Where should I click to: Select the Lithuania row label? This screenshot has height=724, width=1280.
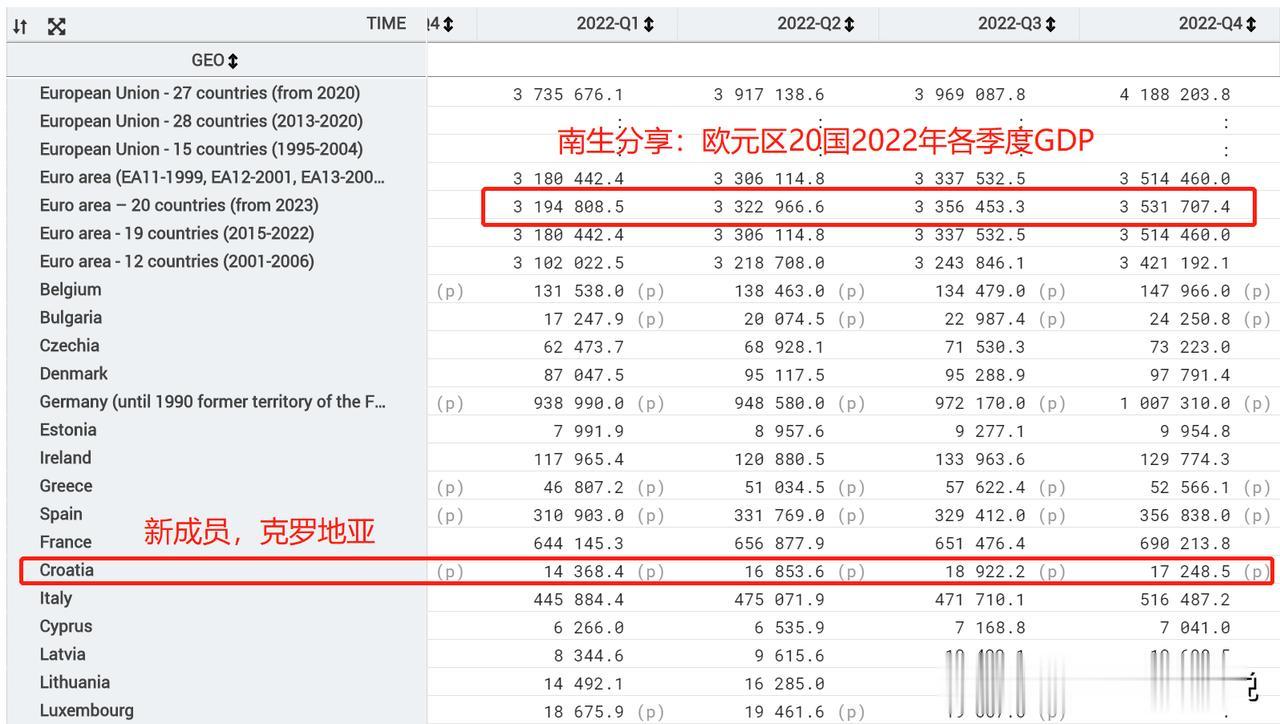(74, 681)
